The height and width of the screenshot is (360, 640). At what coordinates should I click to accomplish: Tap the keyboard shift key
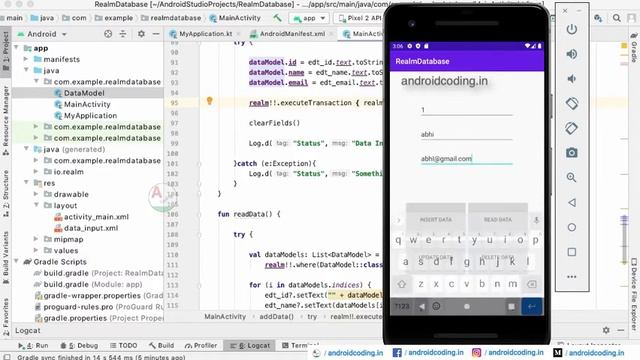[402, 284]
